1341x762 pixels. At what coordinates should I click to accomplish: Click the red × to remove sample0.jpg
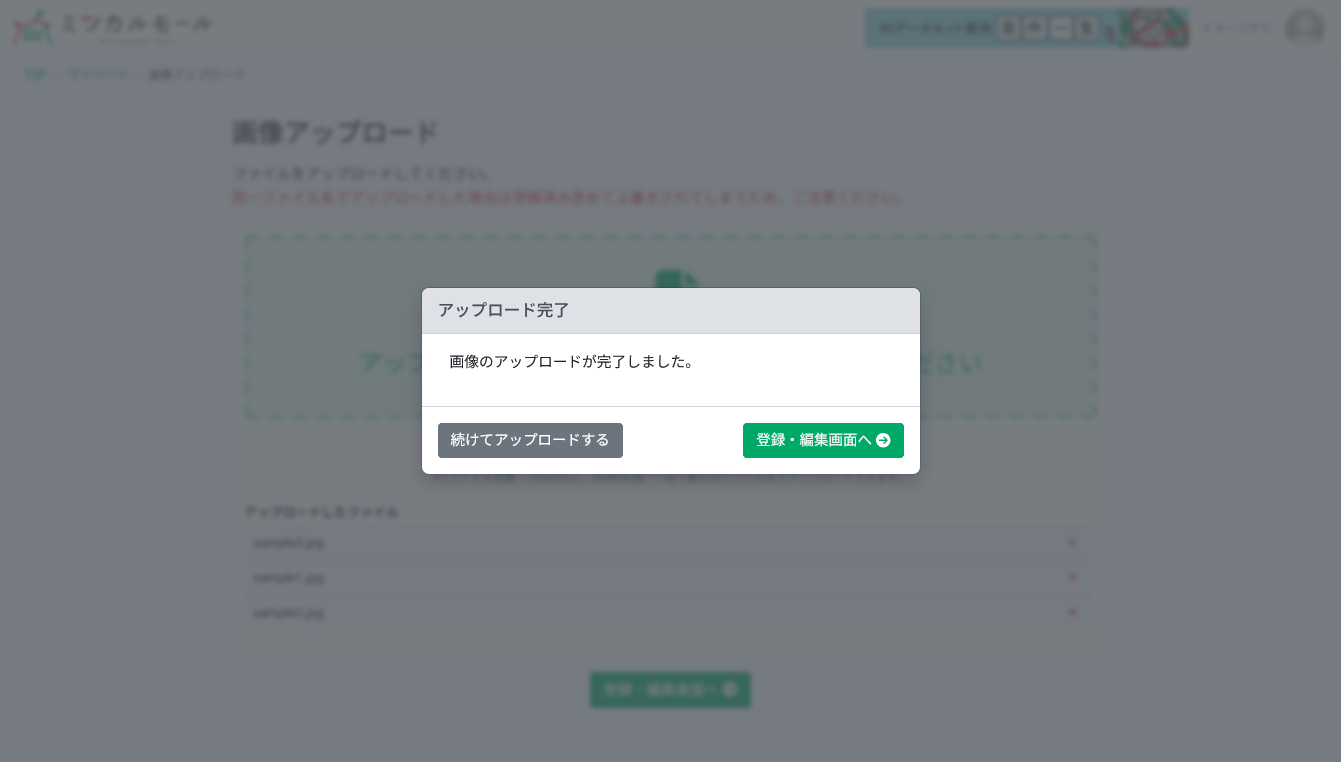(1072, 543)
